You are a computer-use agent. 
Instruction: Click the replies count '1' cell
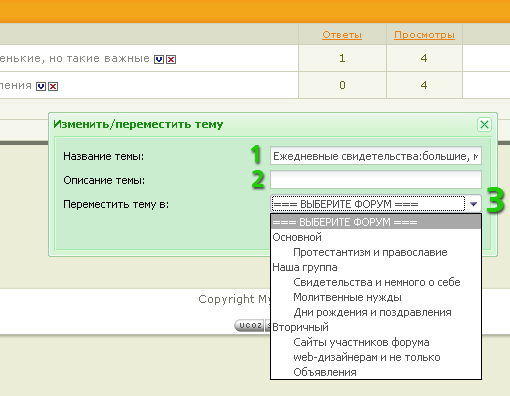342,58
